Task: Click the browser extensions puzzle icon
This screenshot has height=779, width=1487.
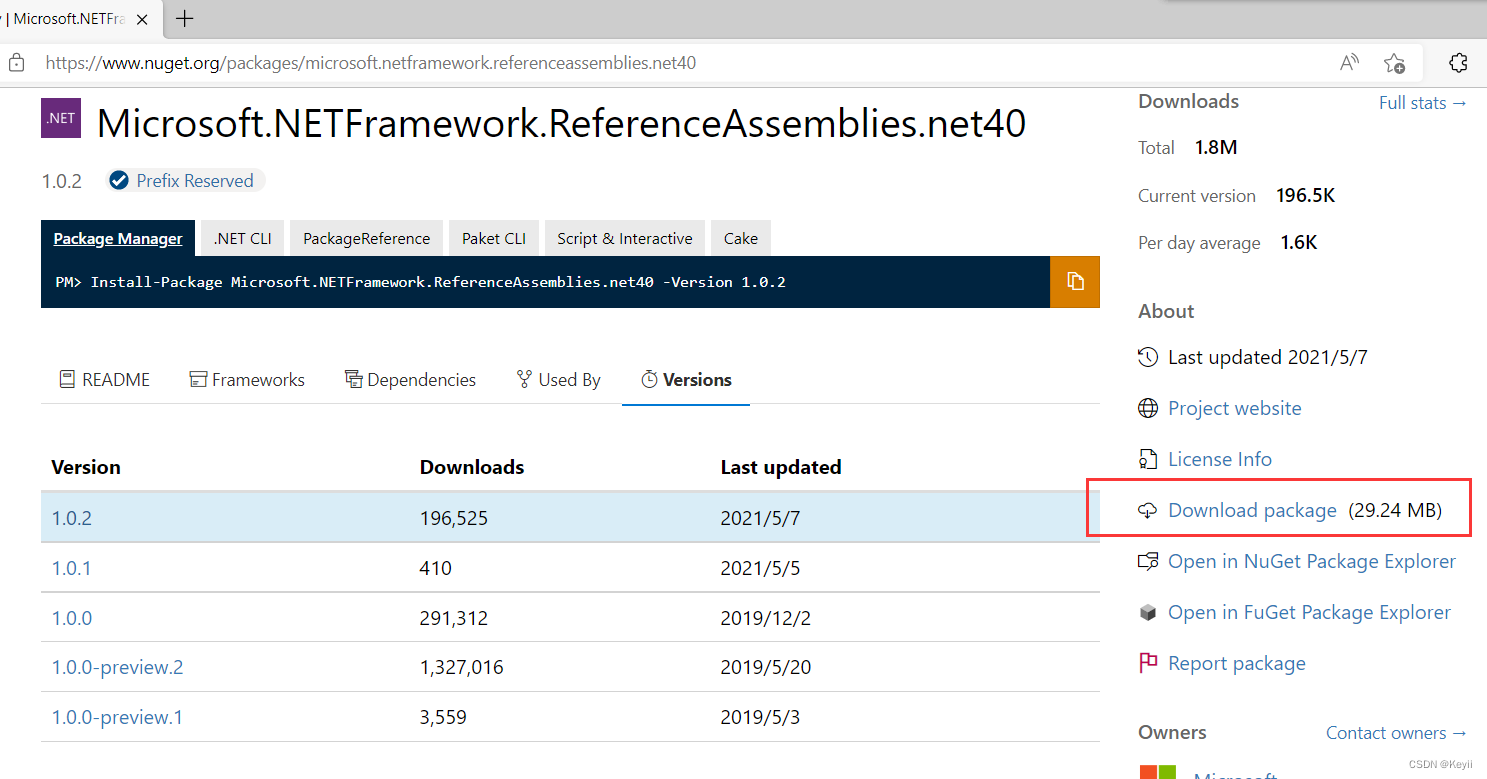Action: pyautogui.click(x=1458, y=63)
